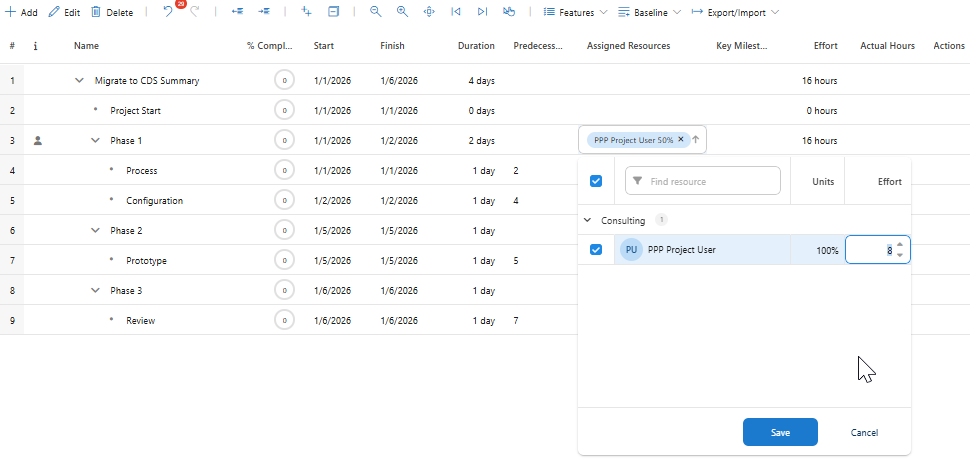This screenshot has height=461, width=970.
Task: Click the Undo arrow icon
Action: pyautogui.click(x=168, y=13)
